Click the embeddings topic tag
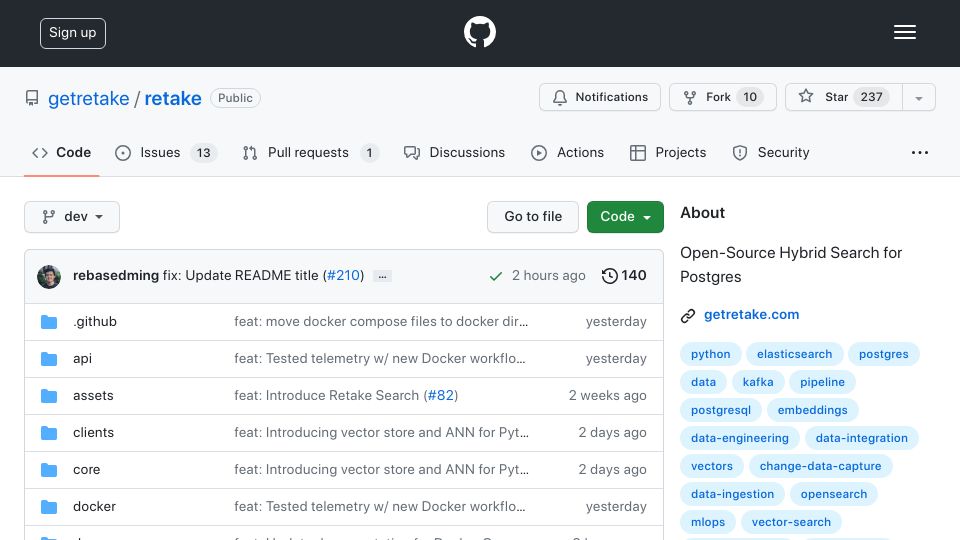960x540 pixels. (x=812, y=410)
